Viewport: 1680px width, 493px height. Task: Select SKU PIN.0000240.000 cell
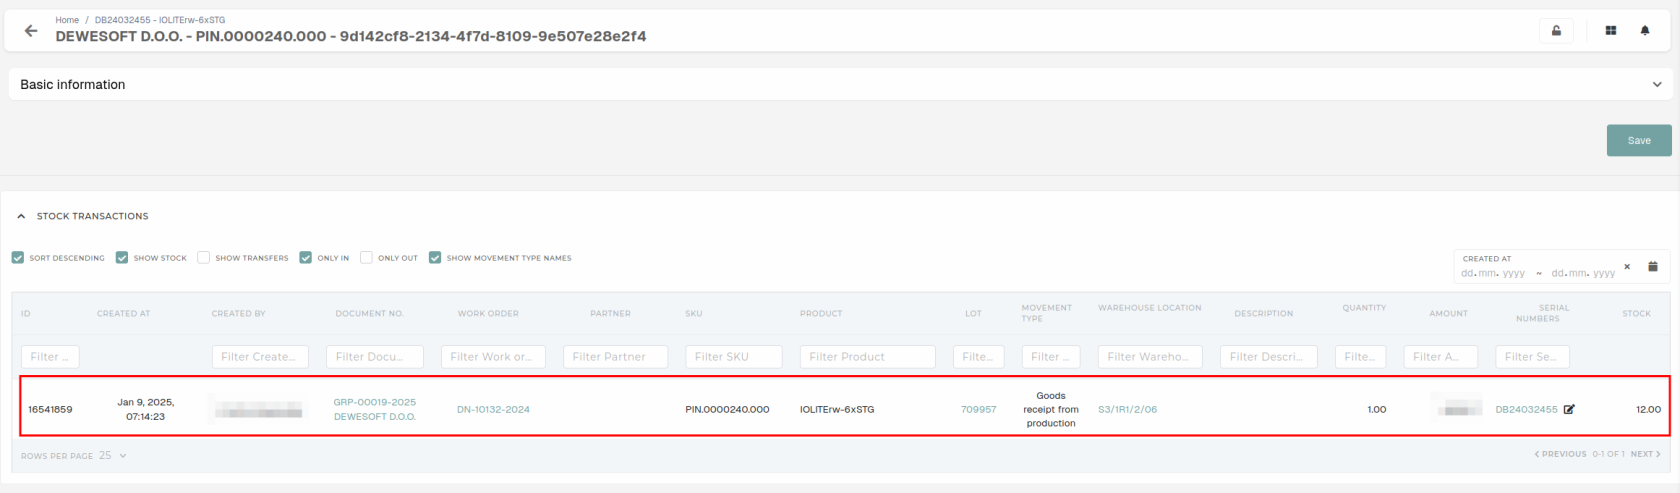coord(727,409)
